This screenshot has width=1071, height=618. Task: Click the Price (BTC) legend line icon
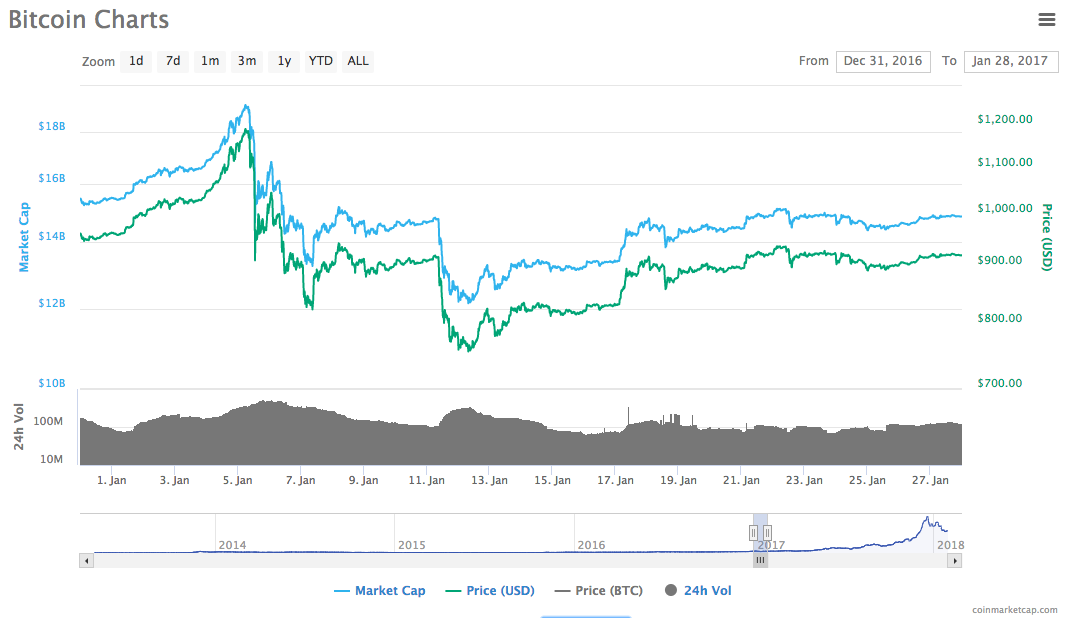564,590
